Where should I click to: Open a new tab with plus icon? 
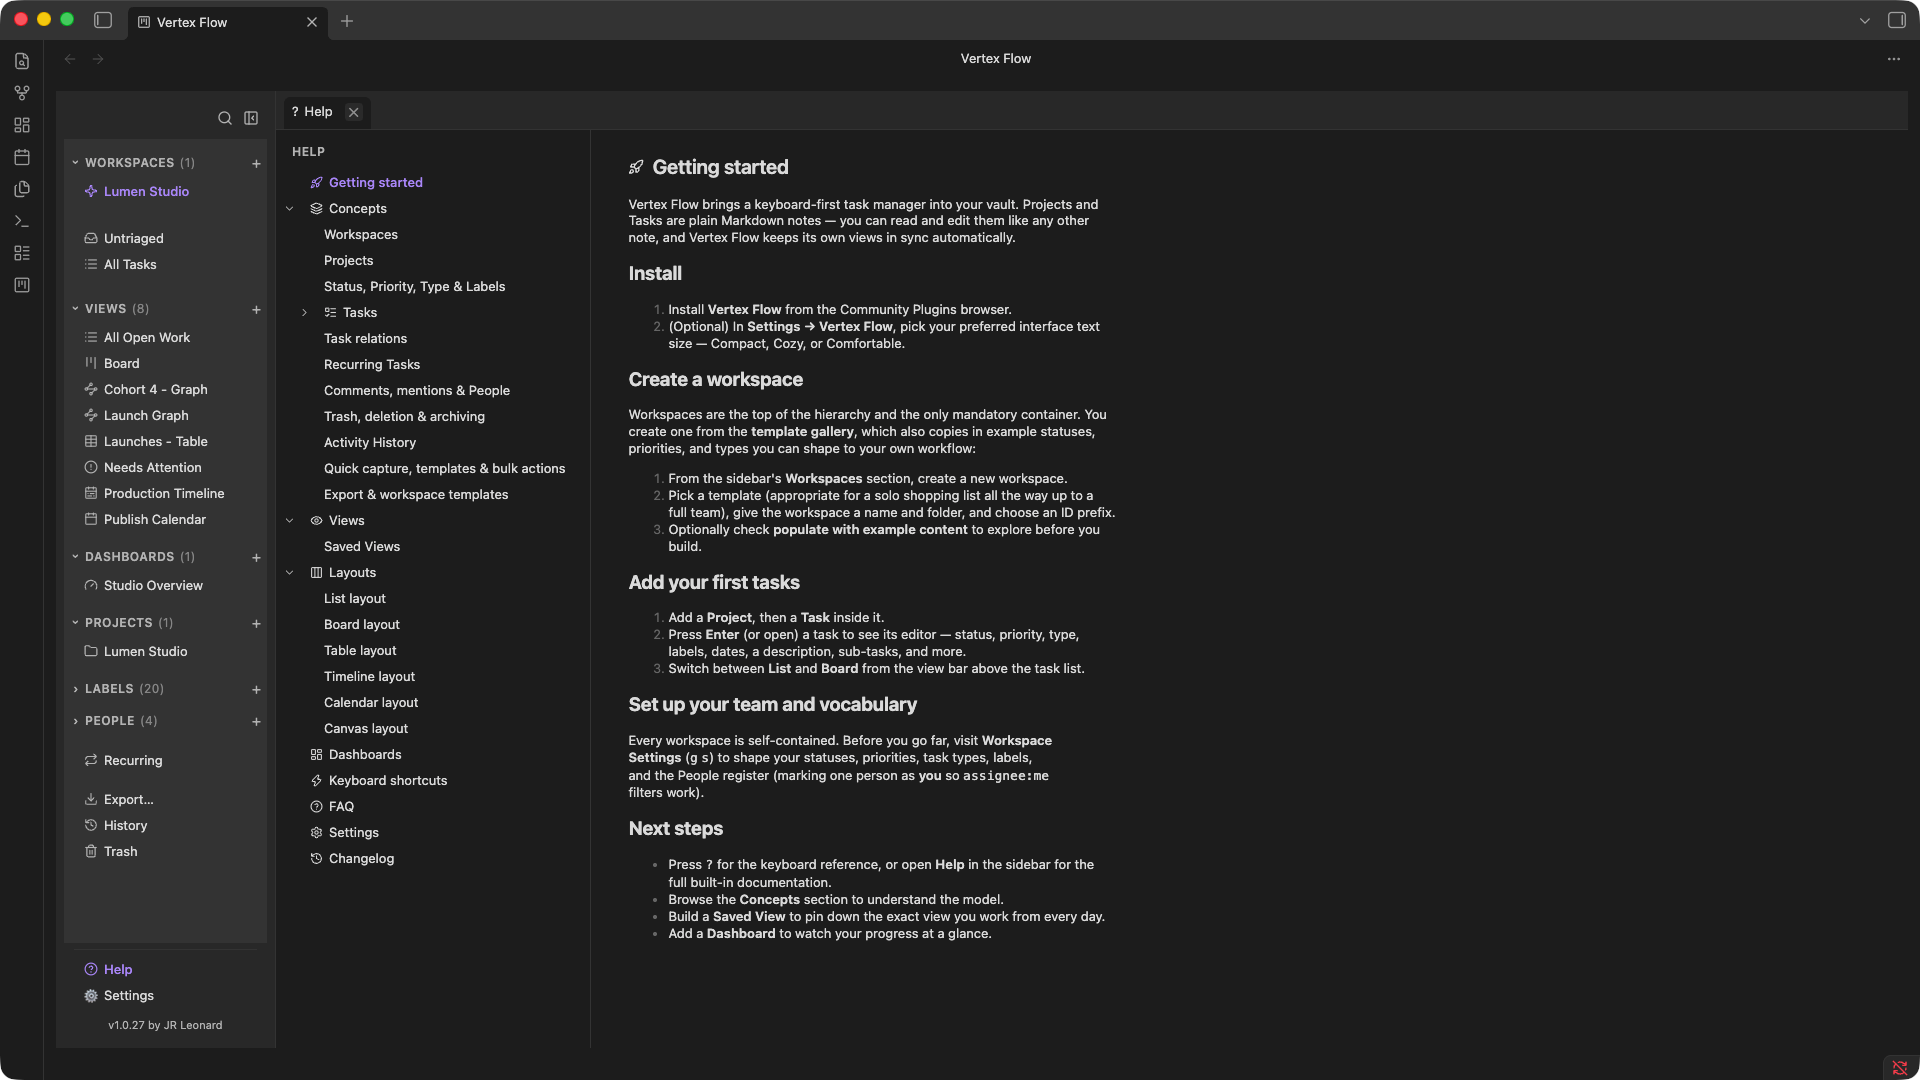347,21
